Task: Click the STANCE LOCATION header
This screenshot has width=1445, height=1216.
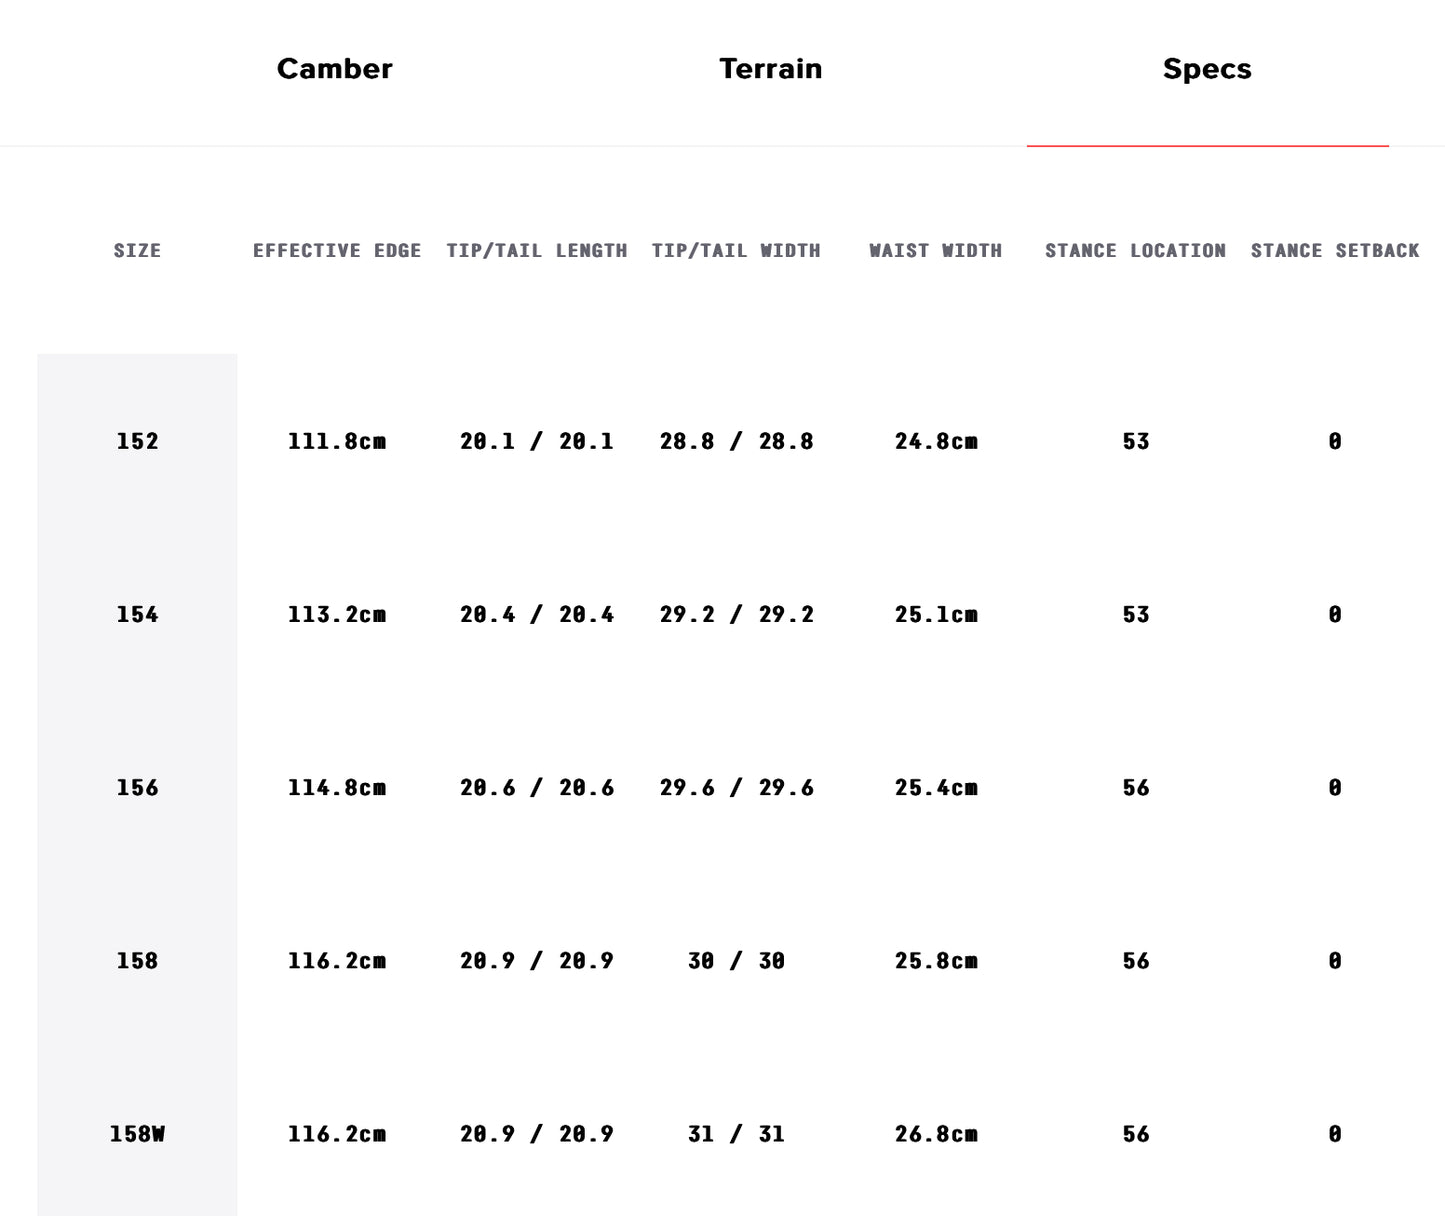Action: point(1135,251)
